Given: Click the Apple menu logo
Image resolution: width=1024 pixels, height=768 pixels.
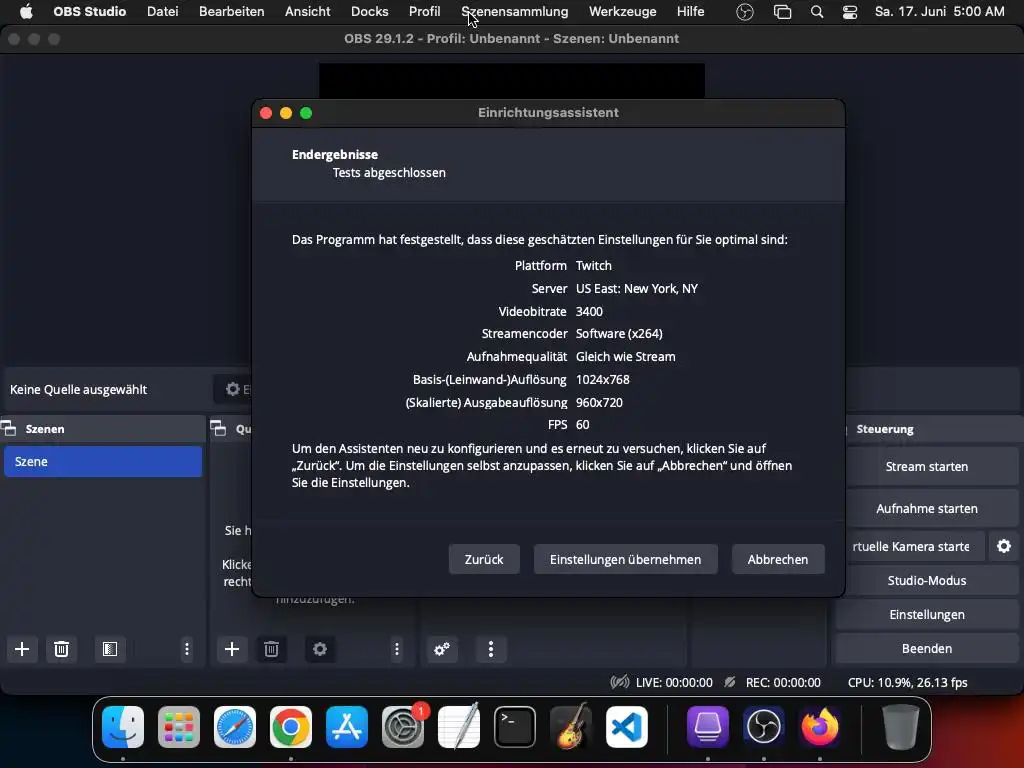Looking at the screenshot, I should click(26, 12).
